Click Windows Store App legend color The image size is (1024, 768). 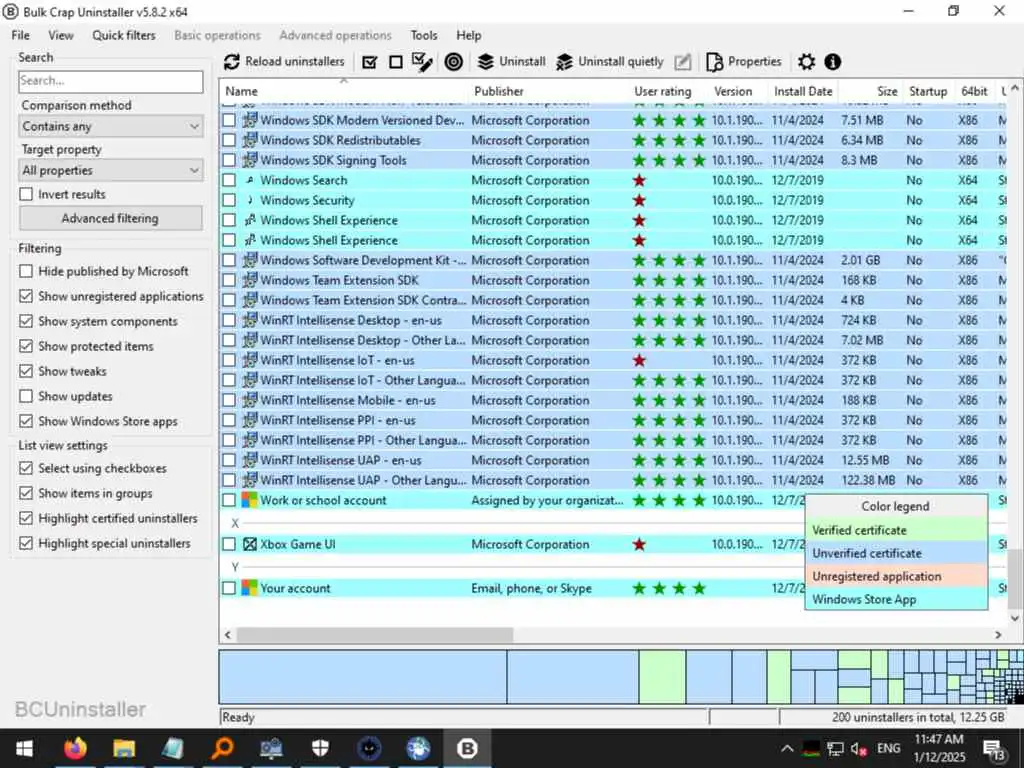point(895,599)
